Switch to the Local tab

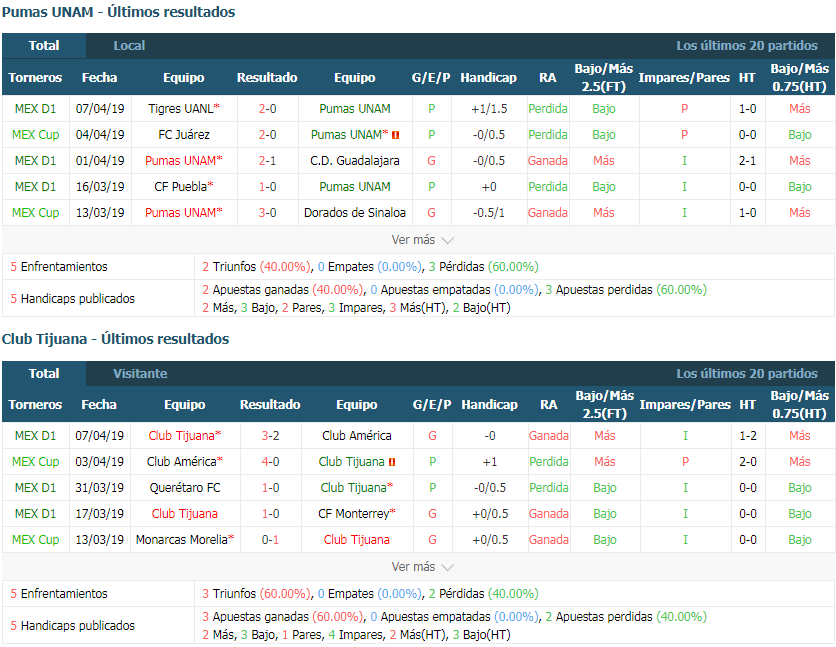pos(129,46)
